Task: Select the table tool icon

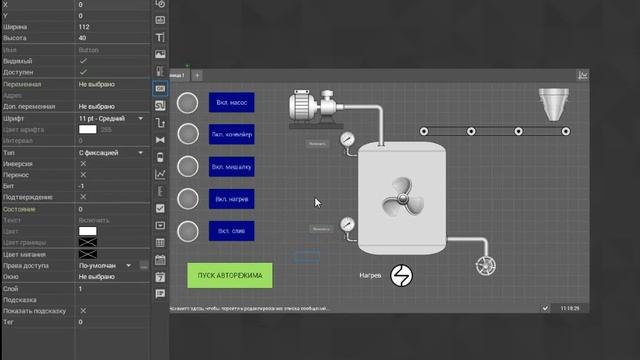Action: tap(160, 243)
